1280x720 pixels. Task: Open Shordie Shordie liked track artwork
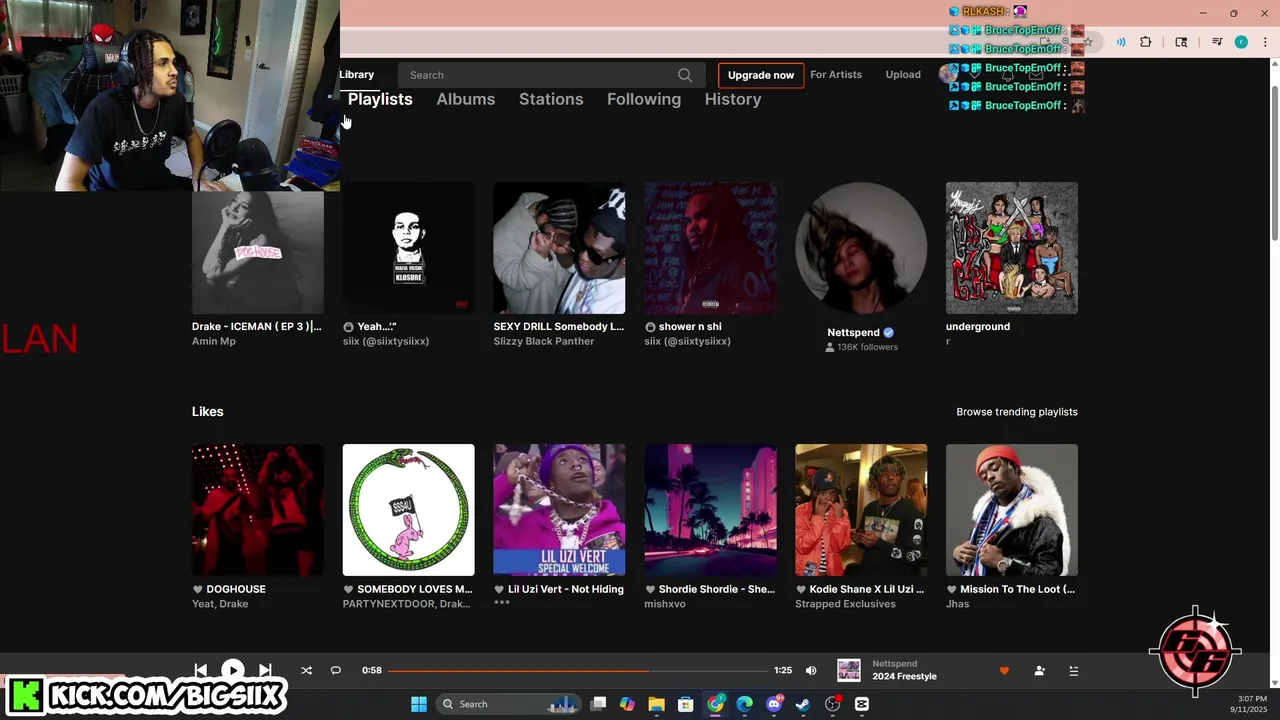tap(710, 510)
